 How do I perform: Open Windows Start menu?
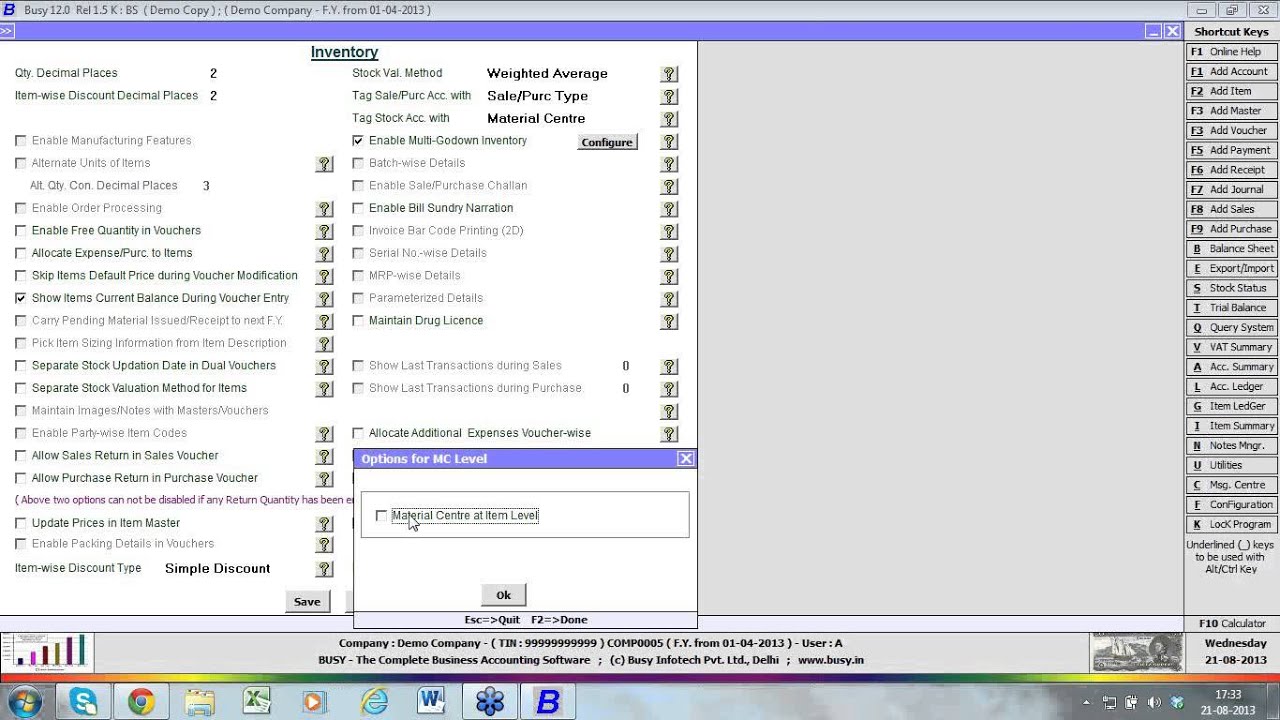(25, 701)
